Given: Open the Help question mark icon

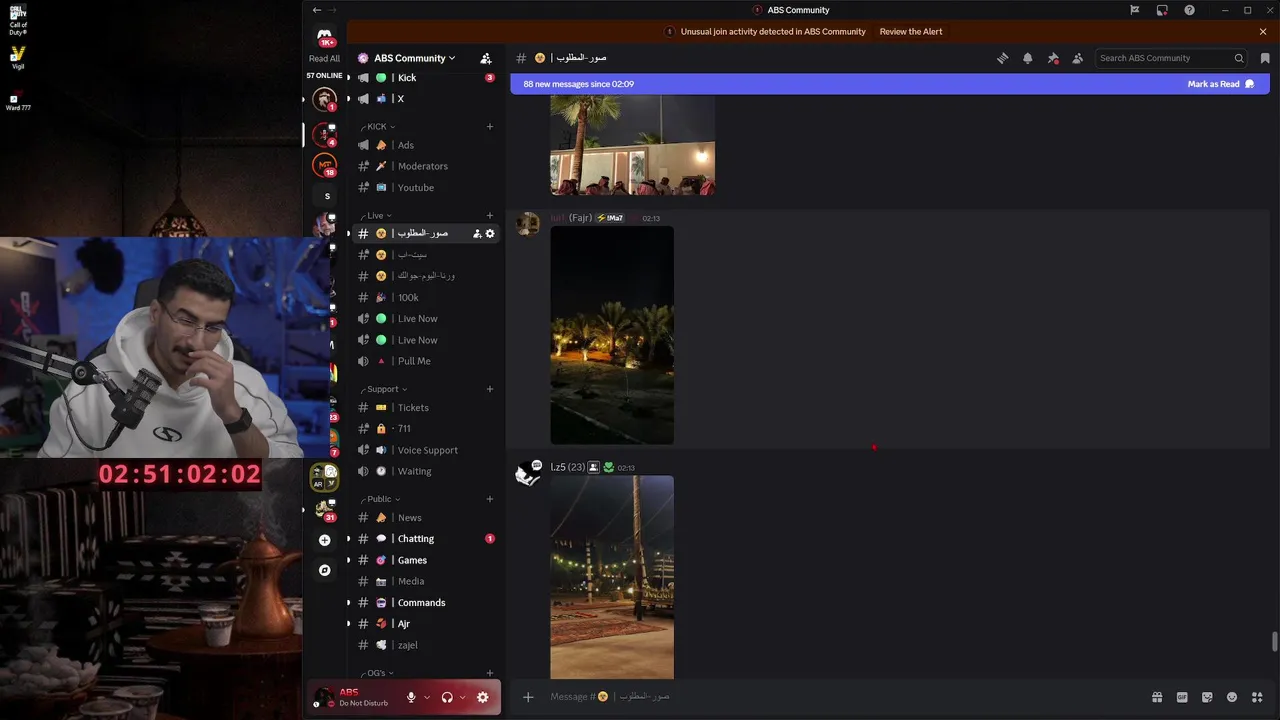Looking at the screenshot, I should pos(1189,10).
